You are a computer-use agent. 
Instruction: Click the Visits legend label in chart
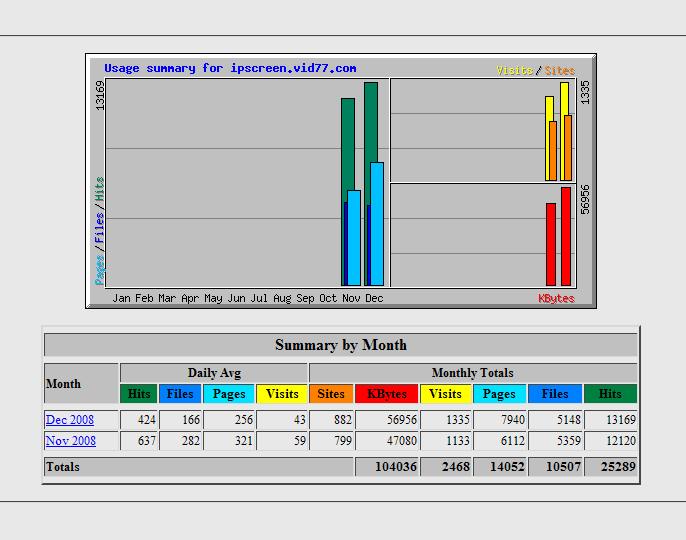click(x=515, y=70)
